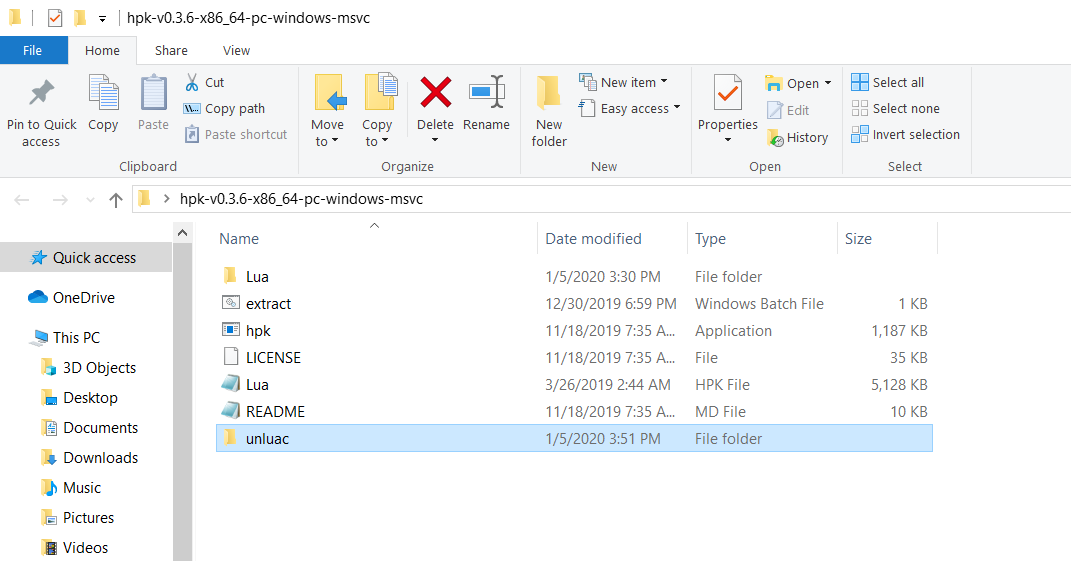Switch to the Share ribbon tab
This screenshot has width=1071, height=561.
point(171,51)
